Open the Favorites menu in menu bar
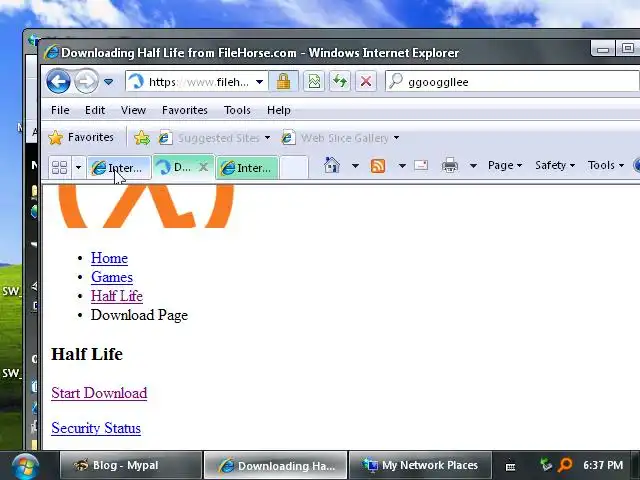640x480 pixels. (184, 110)
